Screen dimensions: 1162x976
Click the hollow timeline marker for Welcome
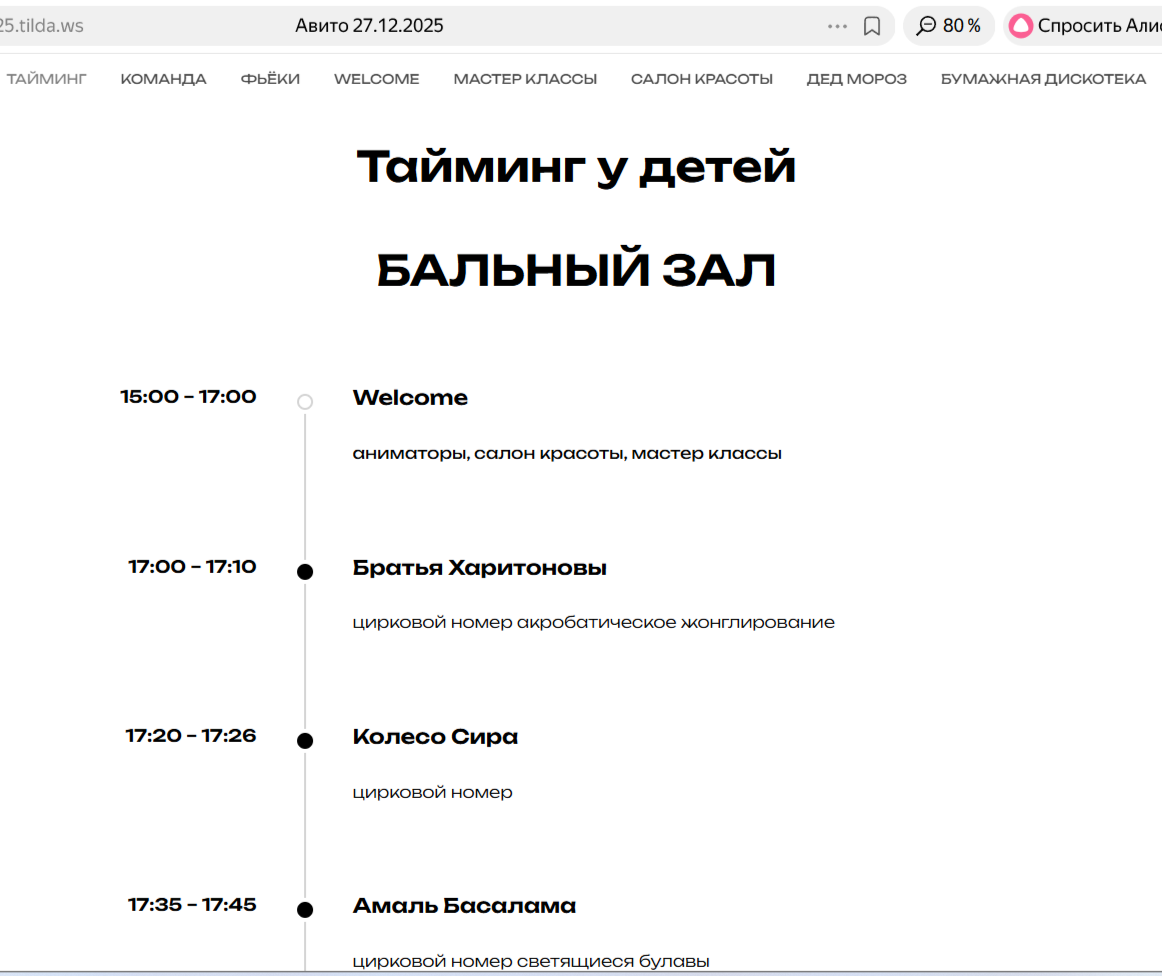(305, 402)
